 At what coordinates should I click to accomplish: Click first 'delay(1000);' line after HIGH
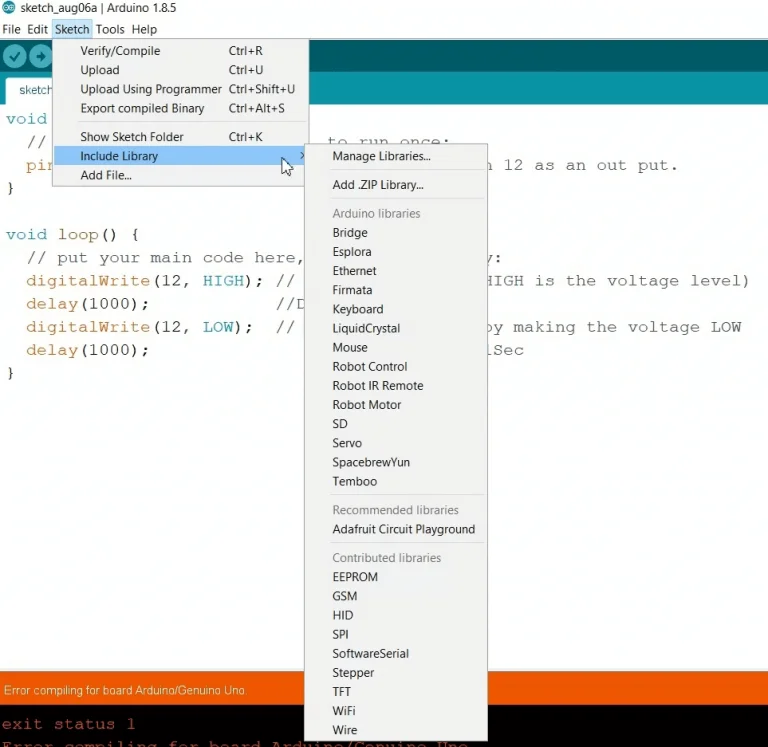click(x=87, y=304)
